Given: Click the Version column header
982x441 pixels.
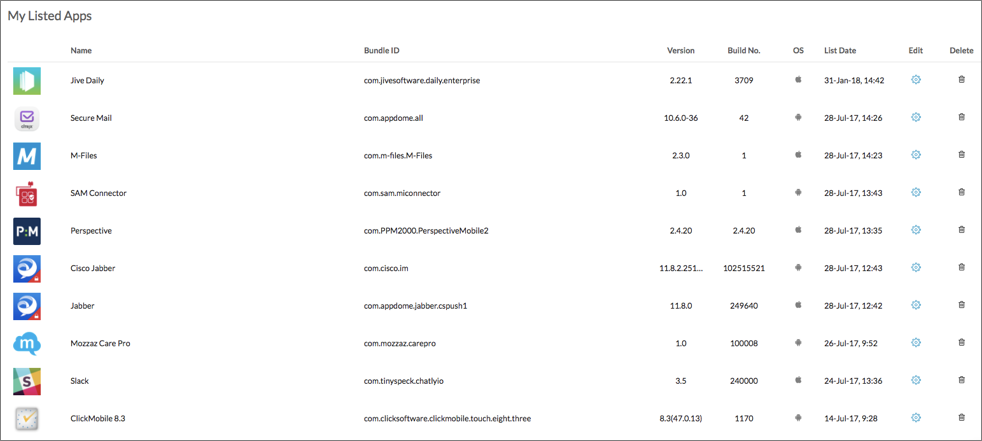Looking at the screenshot, I should click(x=681, y=51).
